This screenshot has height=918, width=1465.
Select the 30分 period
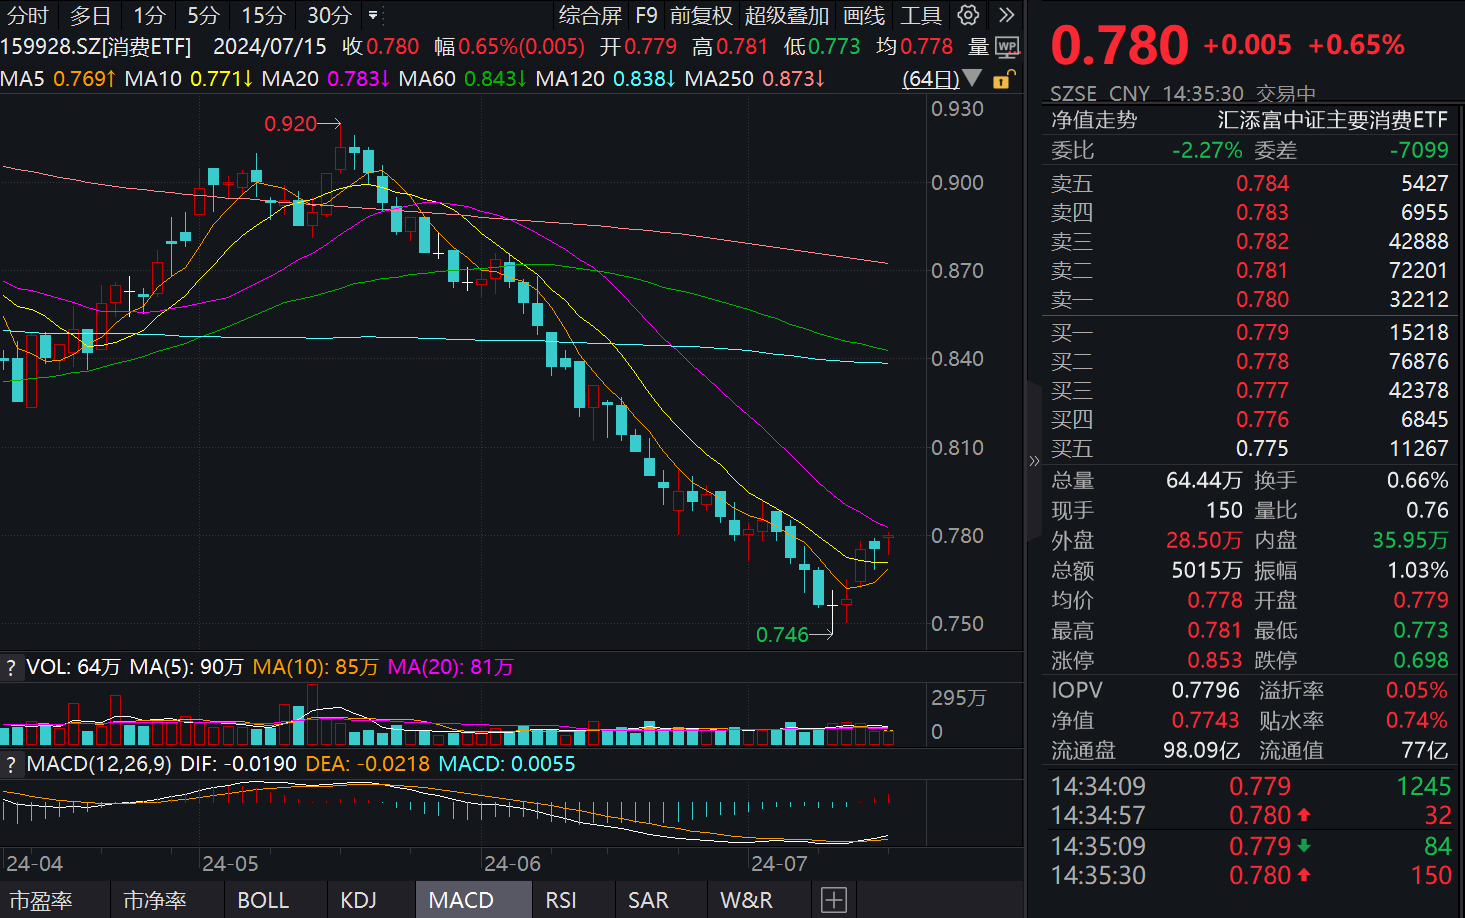(329, 15)
